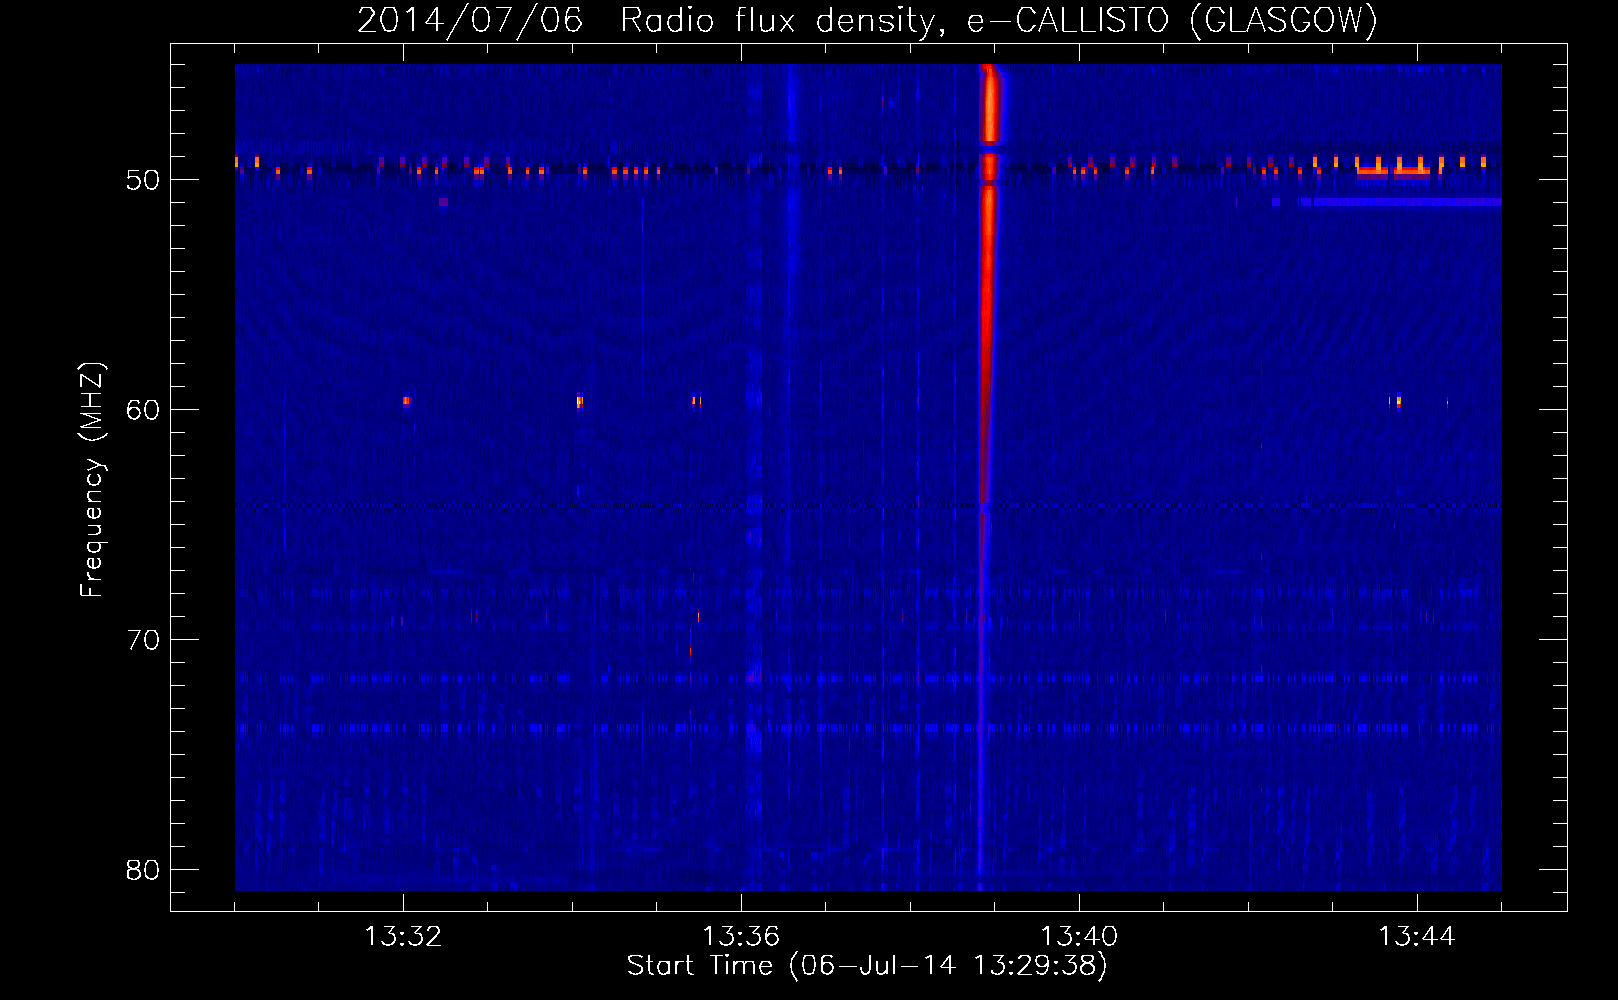This screenshot has width=1618, height=1000.
Task: Click the 70 frequency tick label
Action: [143, 640]
